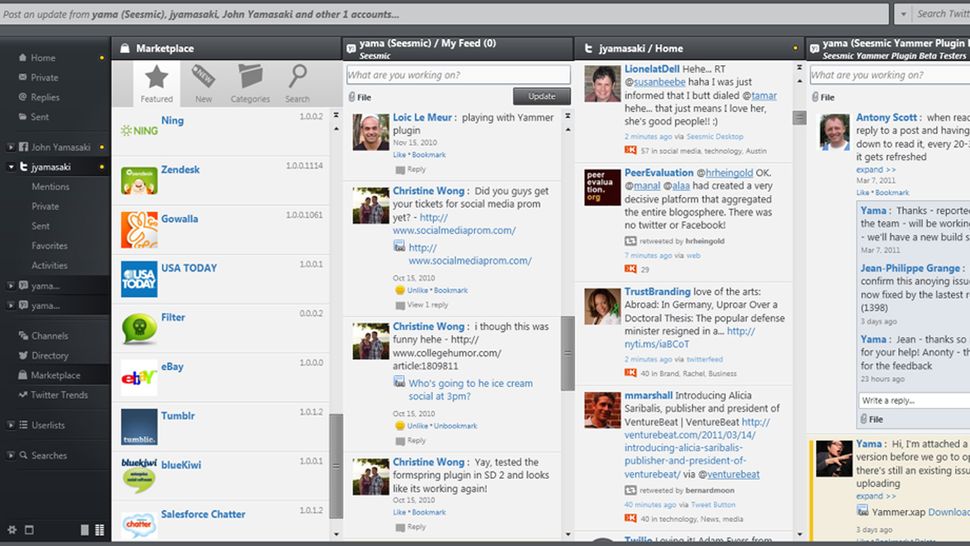The image size is (970, 546).
Task: Switch to multi-column view icon
Action: tap(100, 530)
